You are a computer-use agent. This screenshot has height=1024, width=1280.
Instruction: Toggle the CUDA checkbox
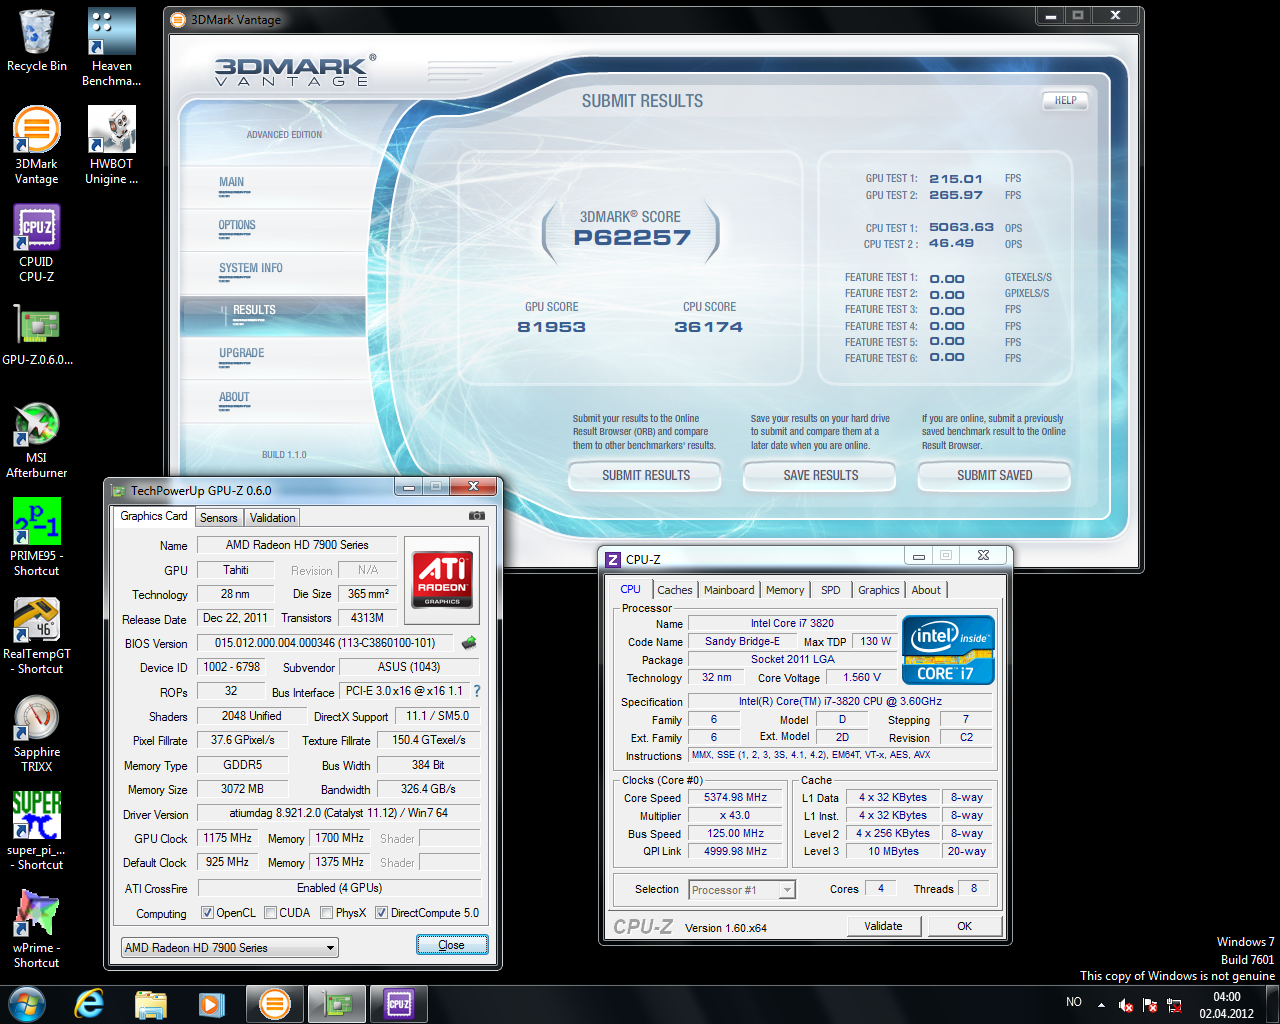click(x=270, y=913)
